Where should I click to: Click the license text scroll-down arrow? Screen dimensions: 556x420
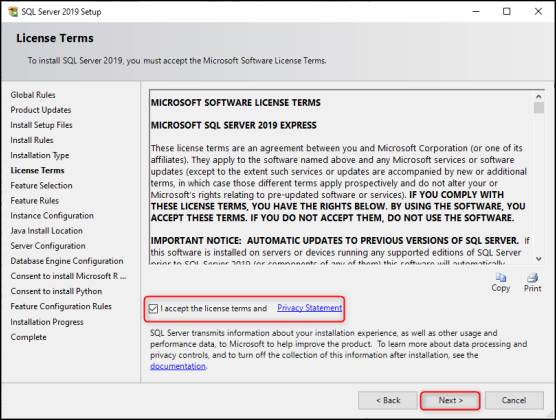coord(539,259)
